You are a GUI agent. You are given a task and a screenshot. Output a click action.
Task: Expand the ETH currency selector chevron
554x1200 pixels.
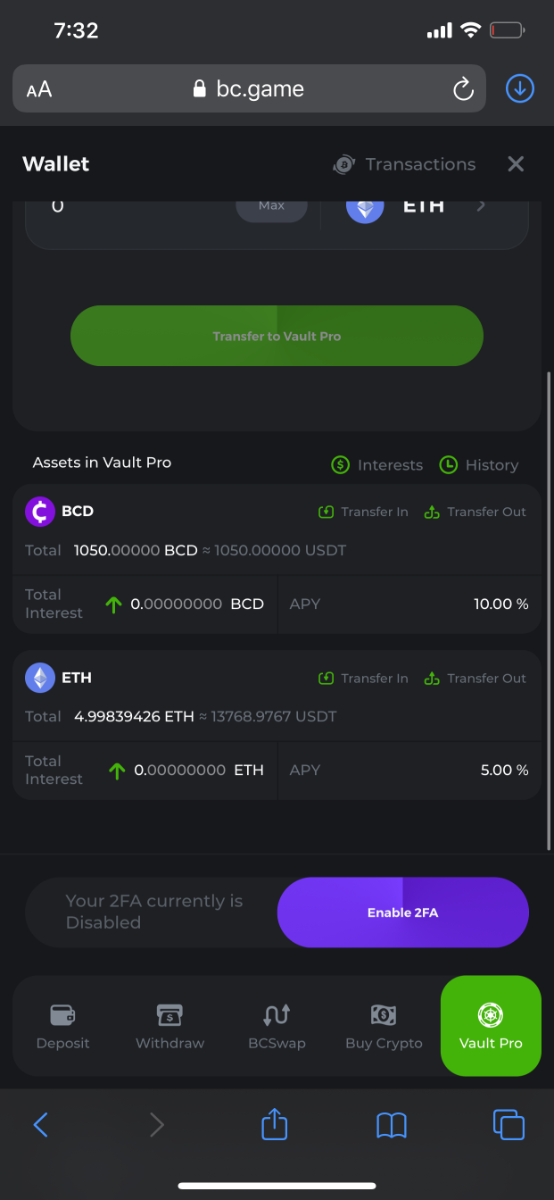(x=481, y=206)
